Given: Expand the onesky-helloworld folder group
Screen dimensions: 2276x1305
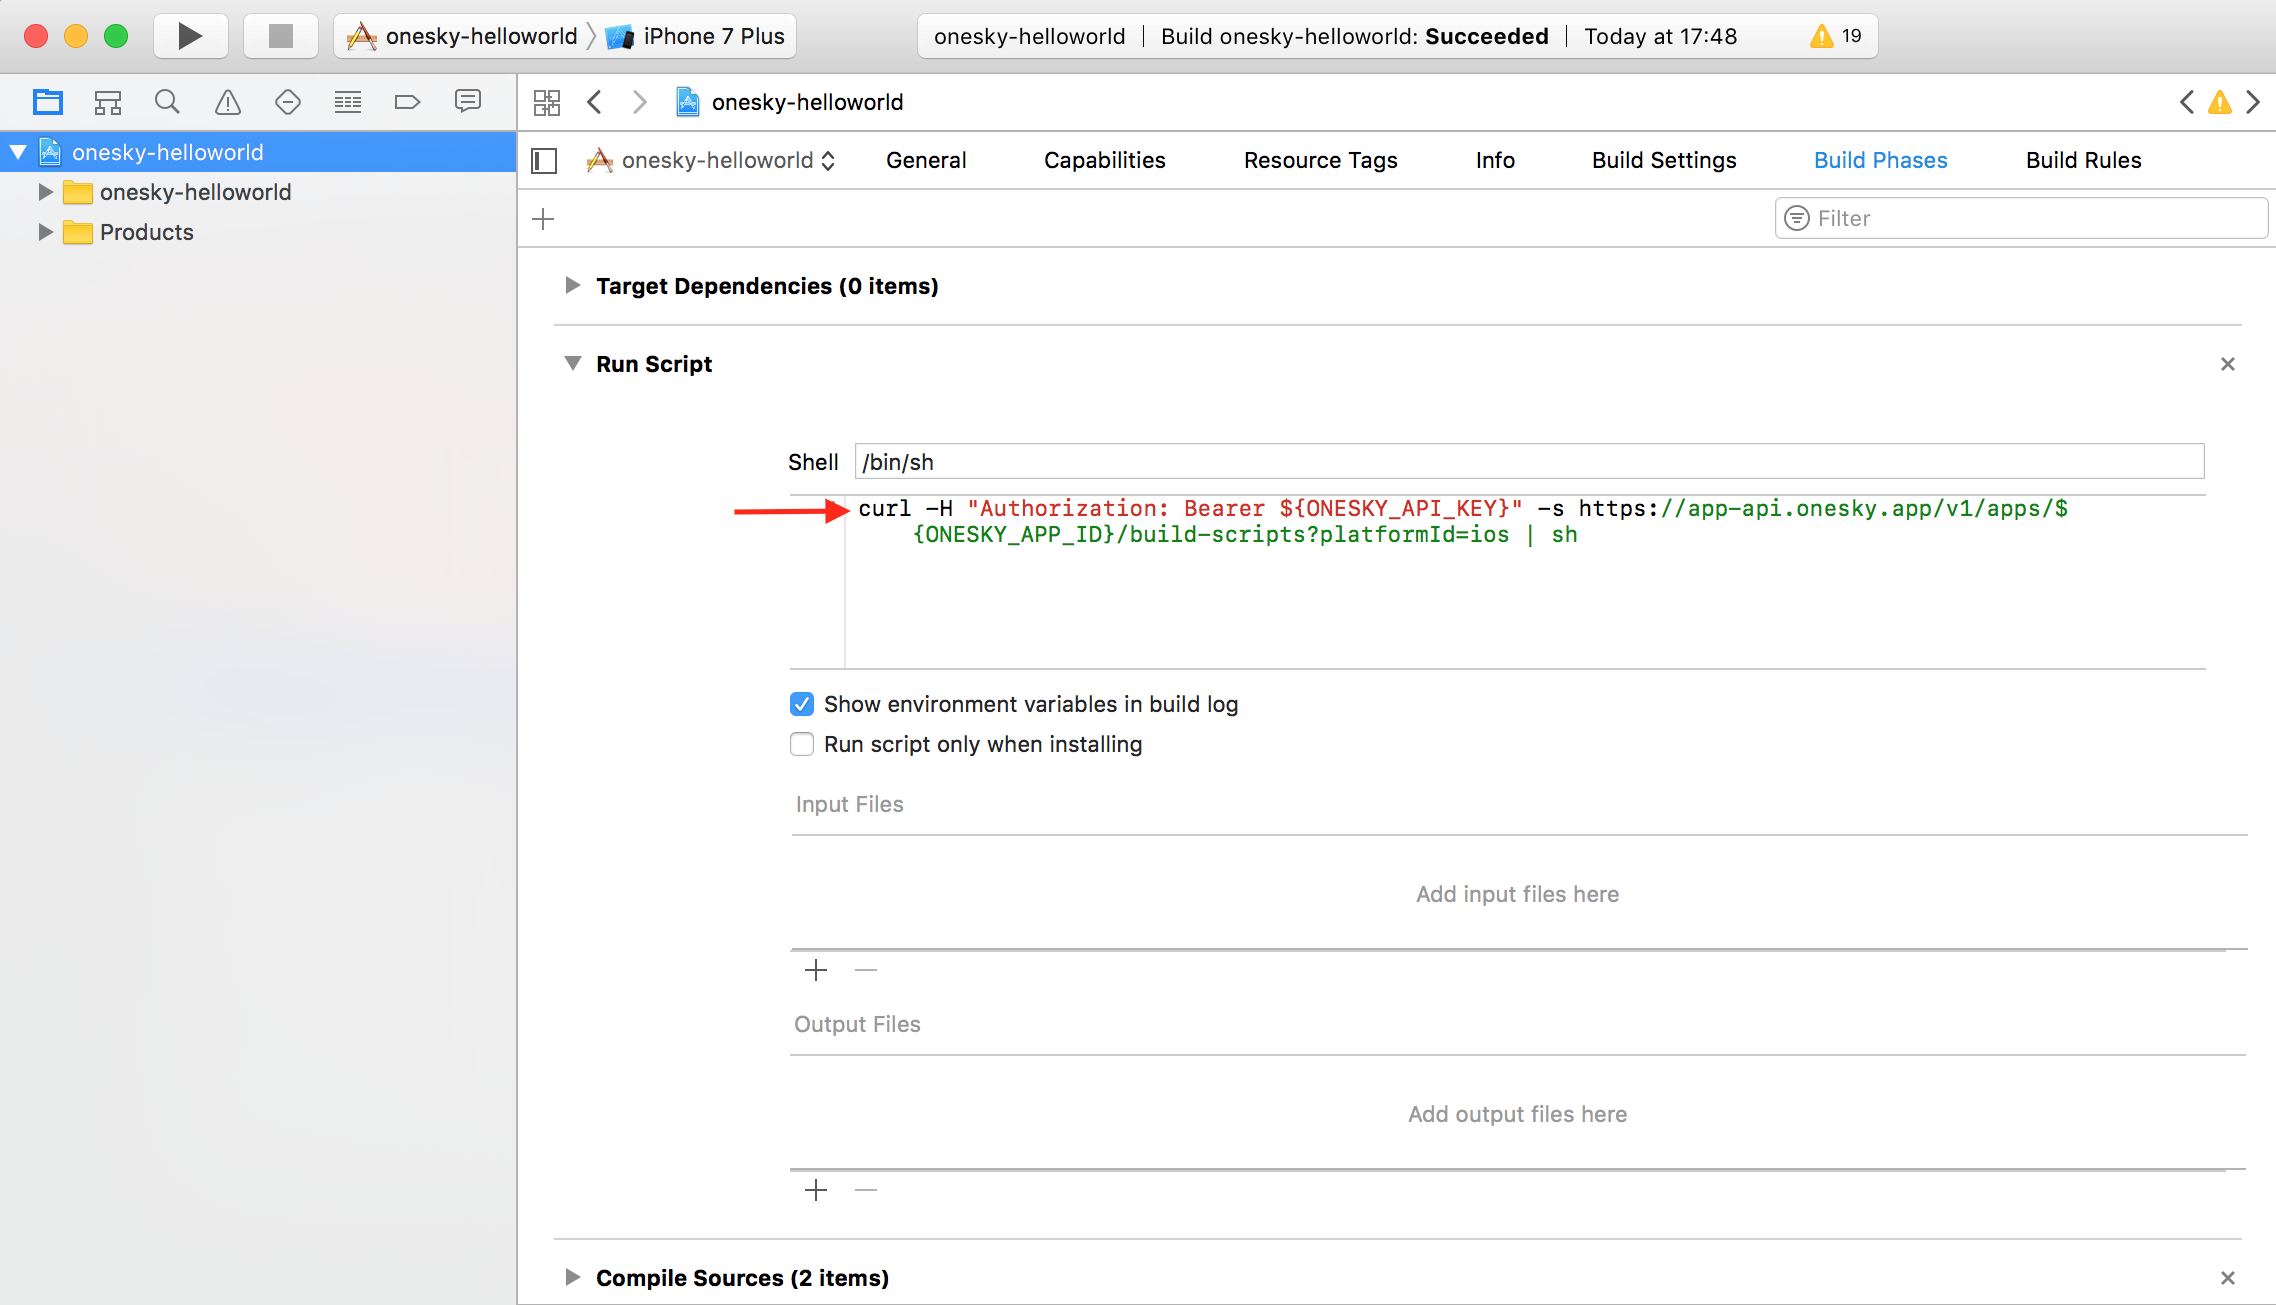Looking at the screenshot, I should [45, 192].
